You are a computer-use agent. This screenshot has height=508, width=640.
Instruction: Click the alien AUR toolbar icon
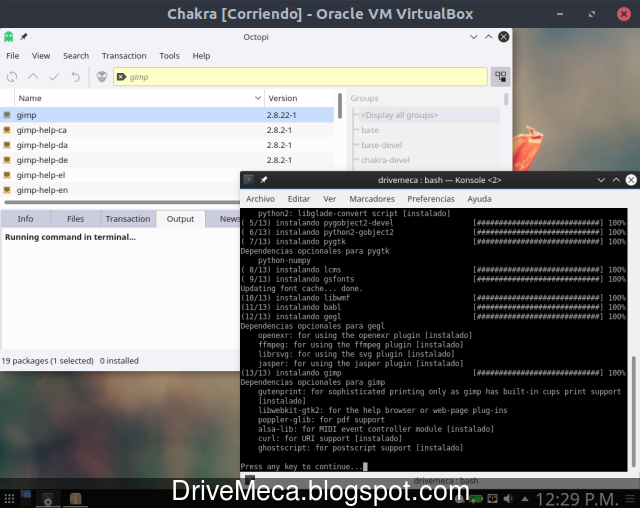point(102,77)
